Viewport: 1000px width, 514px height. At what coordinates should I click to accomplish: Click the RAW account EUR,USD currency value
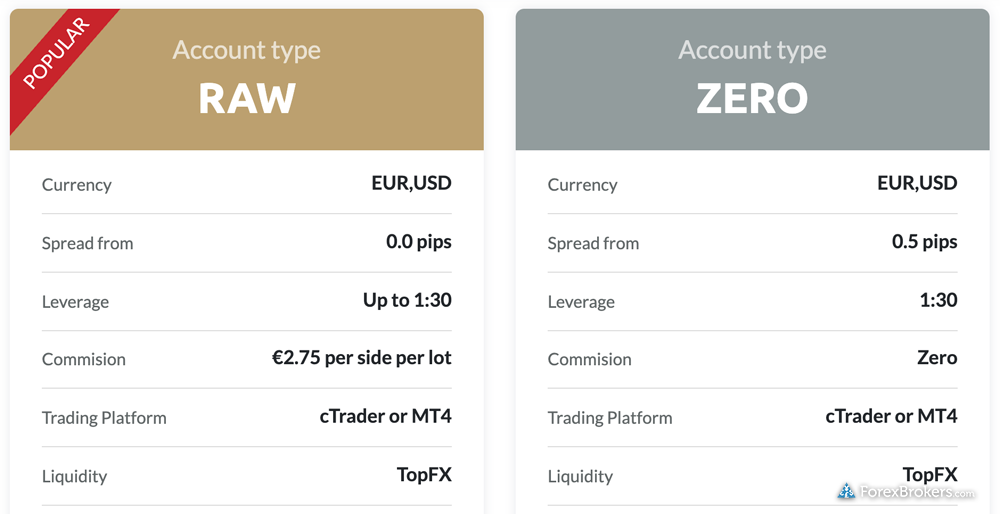pos(411,184)
